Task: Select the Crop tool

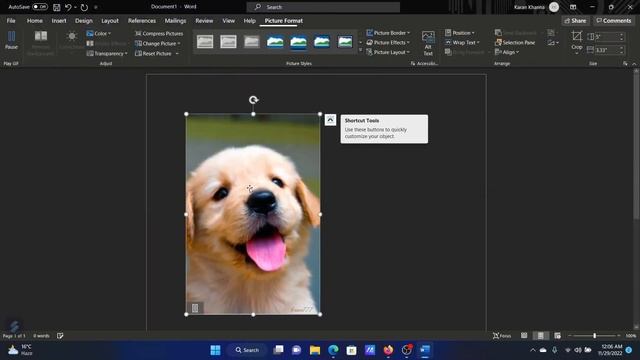Action: 577,41
